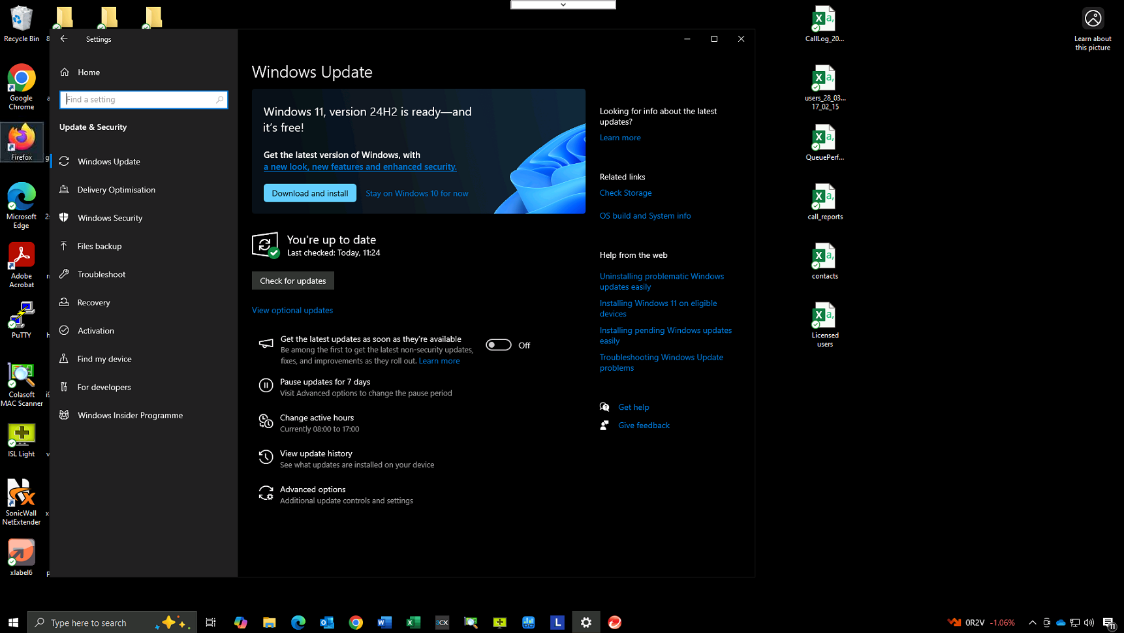Select xlabel6 desktop icon
The width and height of the screenshot is (1124, 633).
[22, 558]
